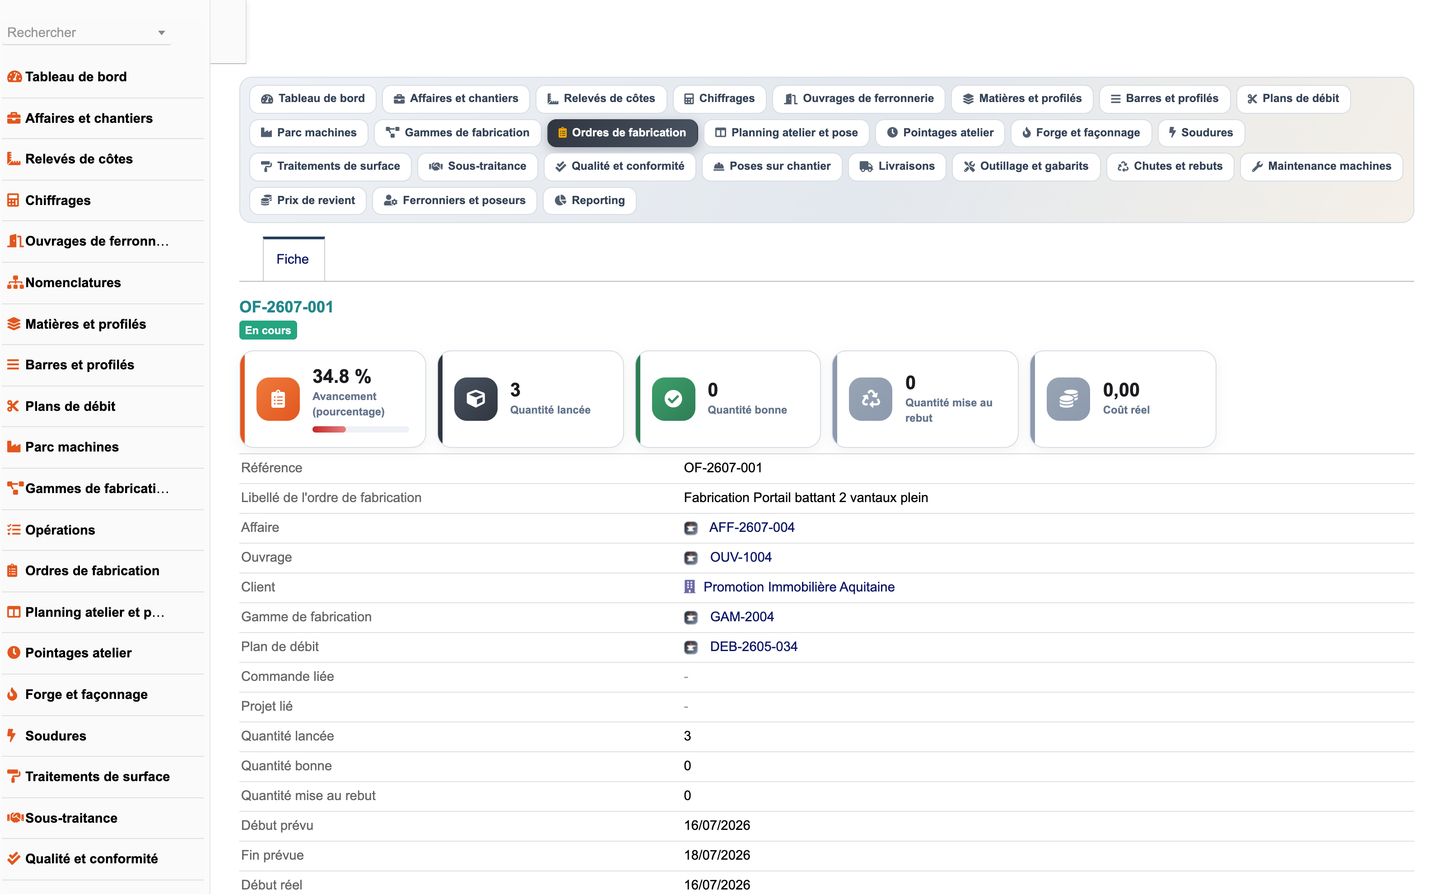1445x894 pixels.
Task: Click the sidebar Parc machines factory icon
Action: (x=14, y=447)
